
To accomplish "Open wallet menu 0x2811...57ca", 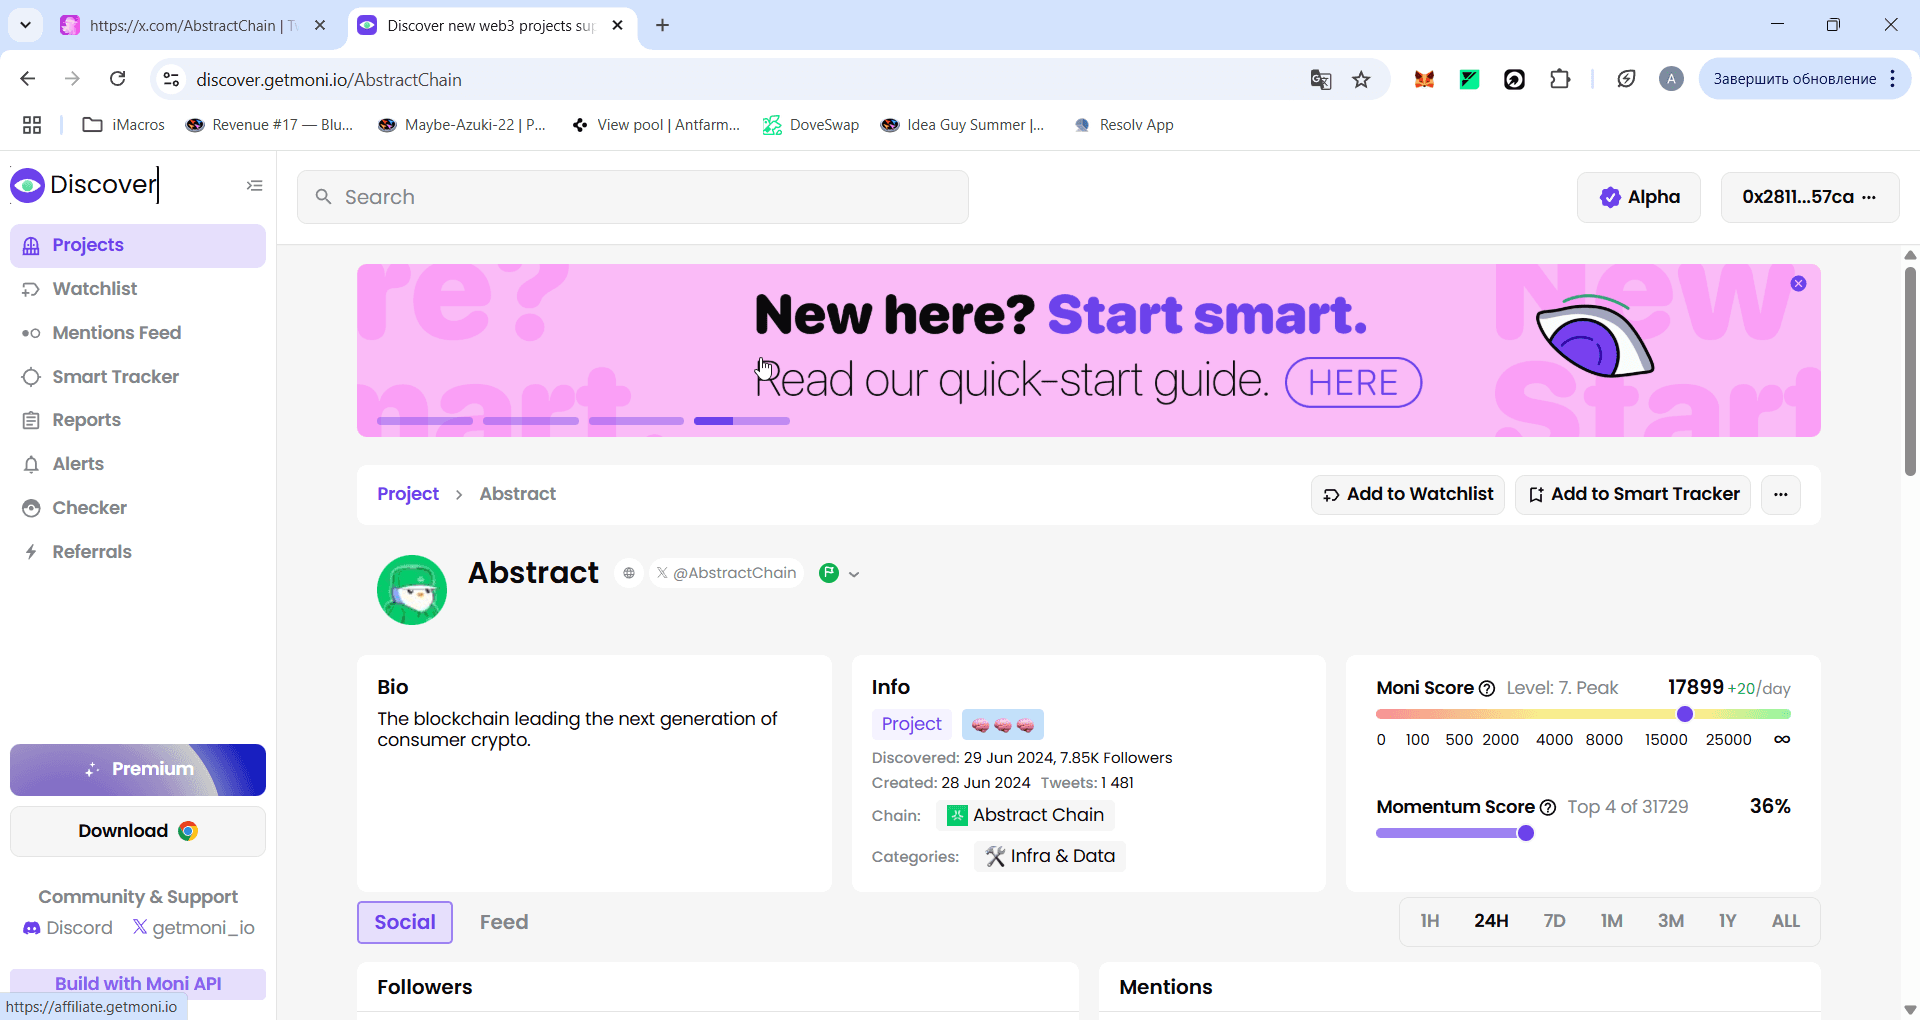I will click(x=1810, y=197).
